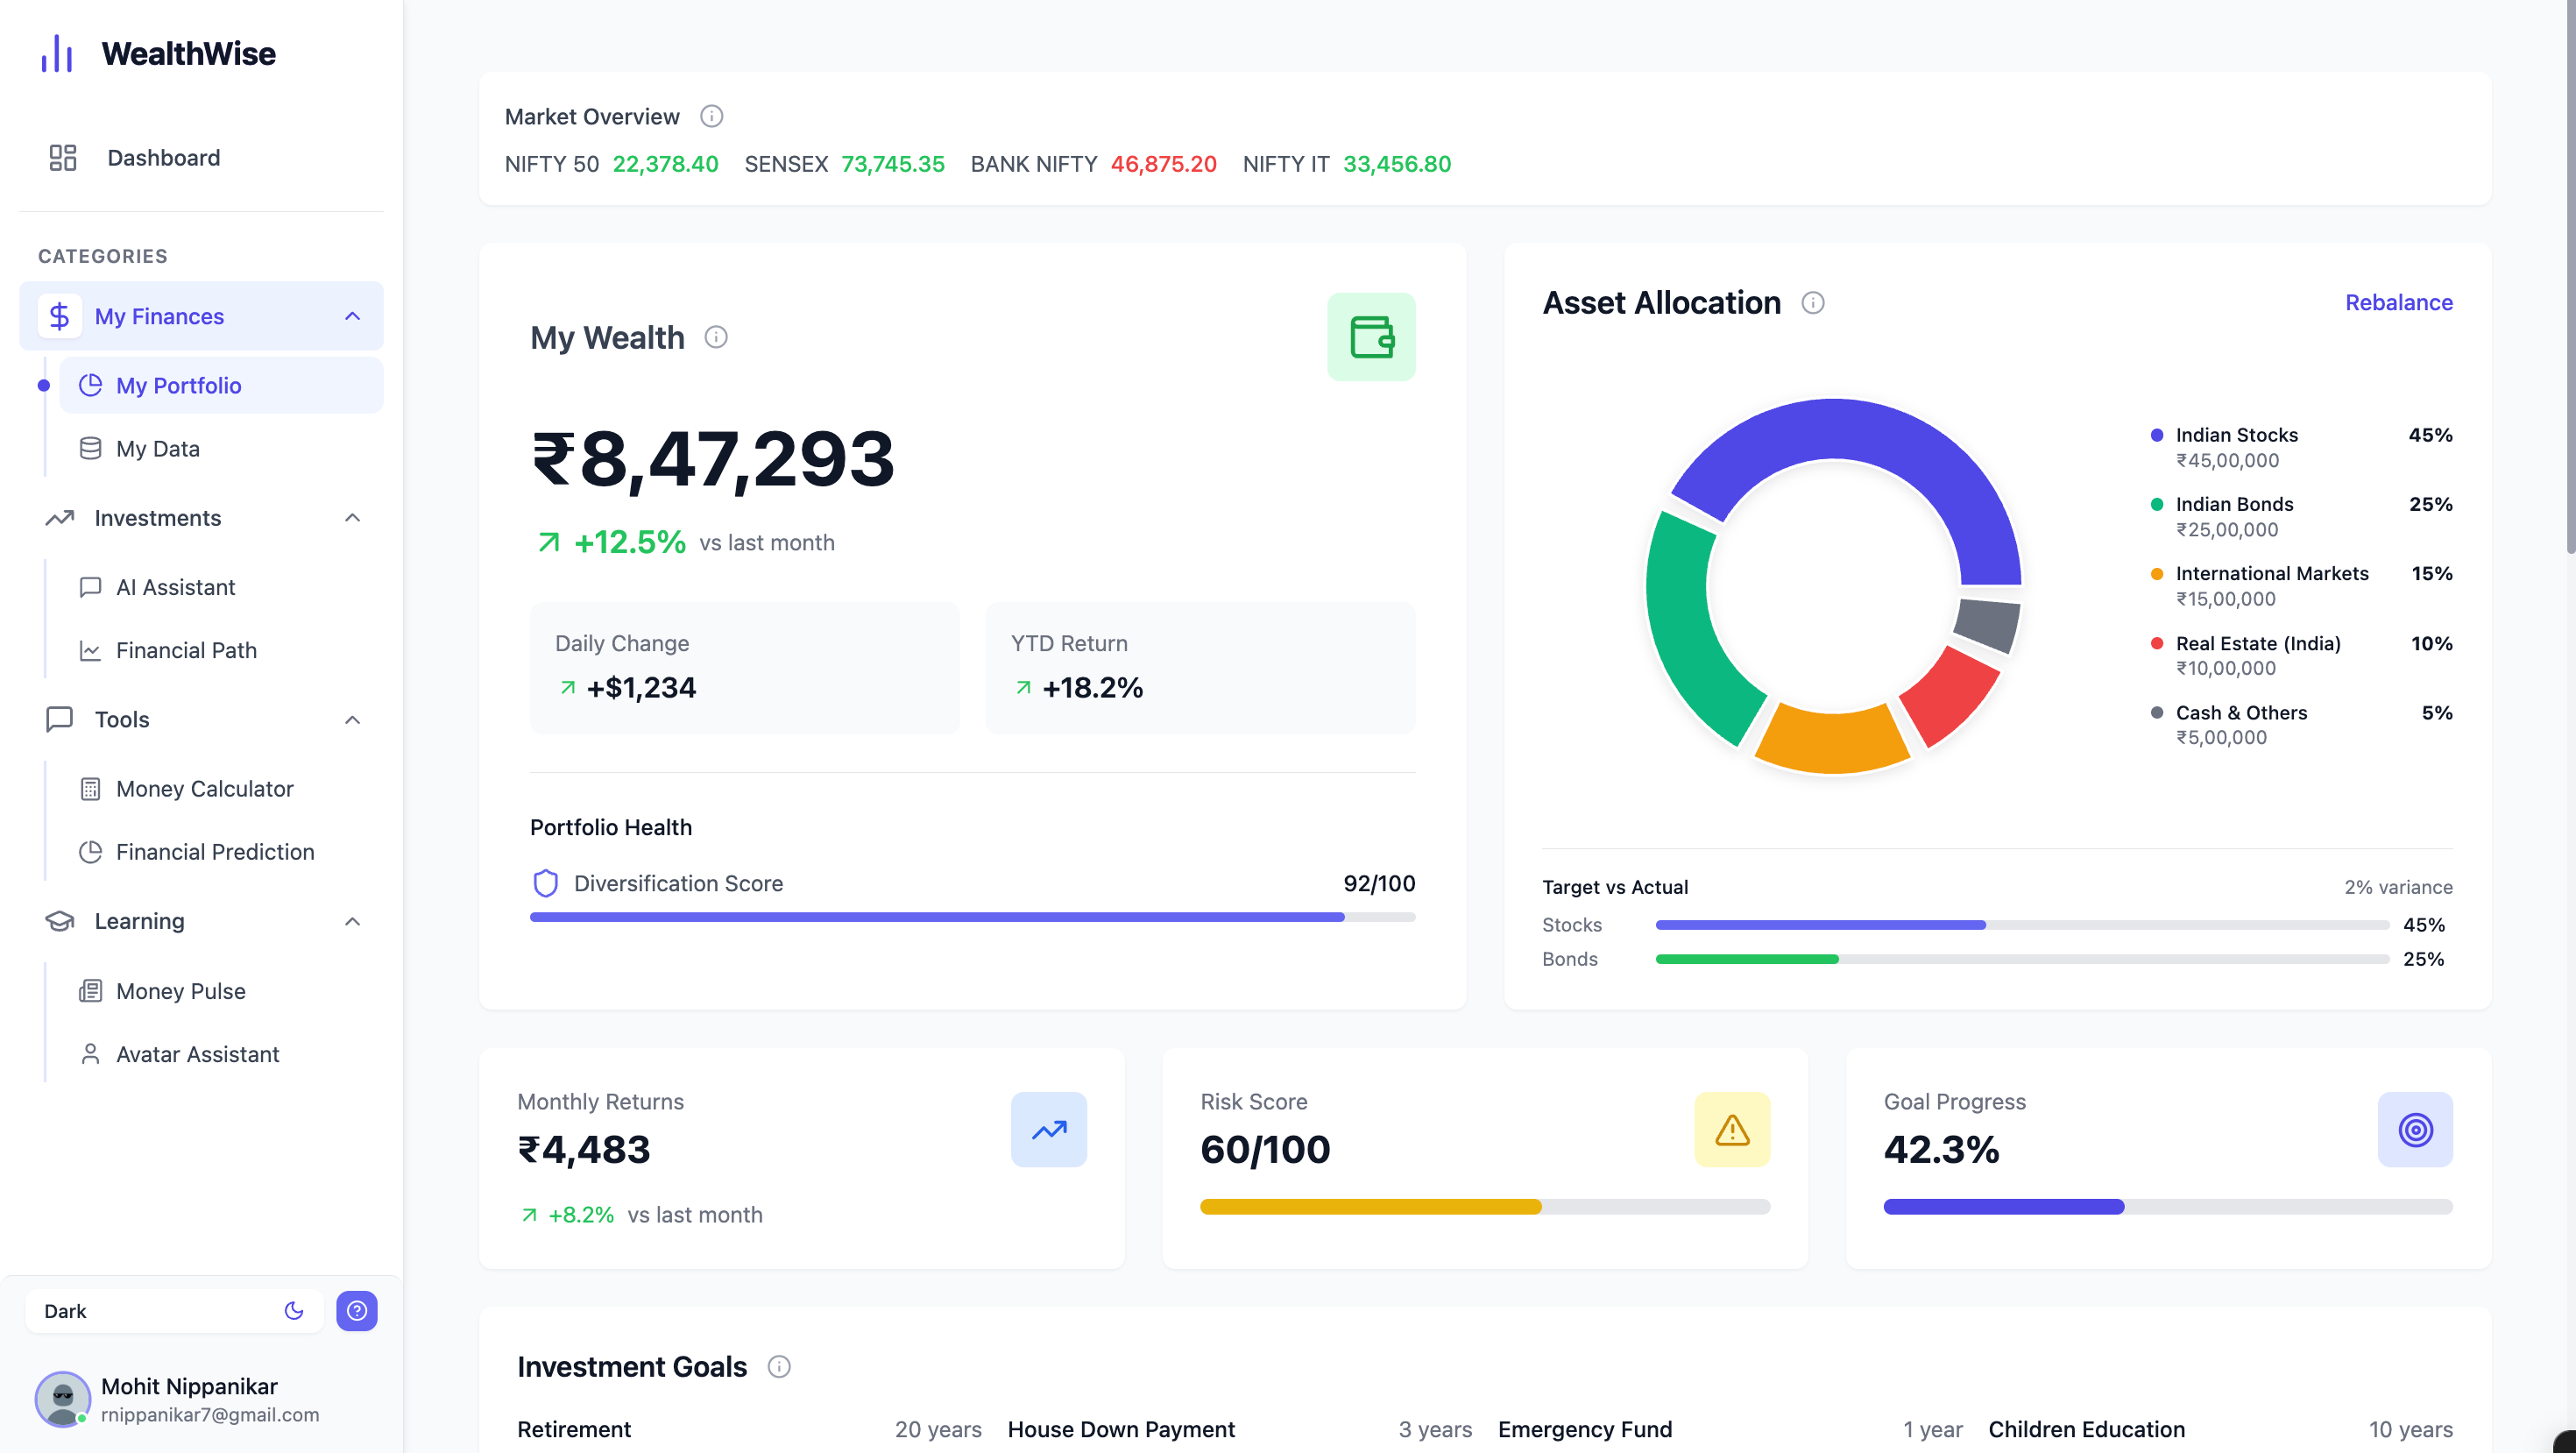This screenshot has width=2576, height=1453.
Task: Click the info icon beside Asset Allocation
Action: pos(1812,303)
